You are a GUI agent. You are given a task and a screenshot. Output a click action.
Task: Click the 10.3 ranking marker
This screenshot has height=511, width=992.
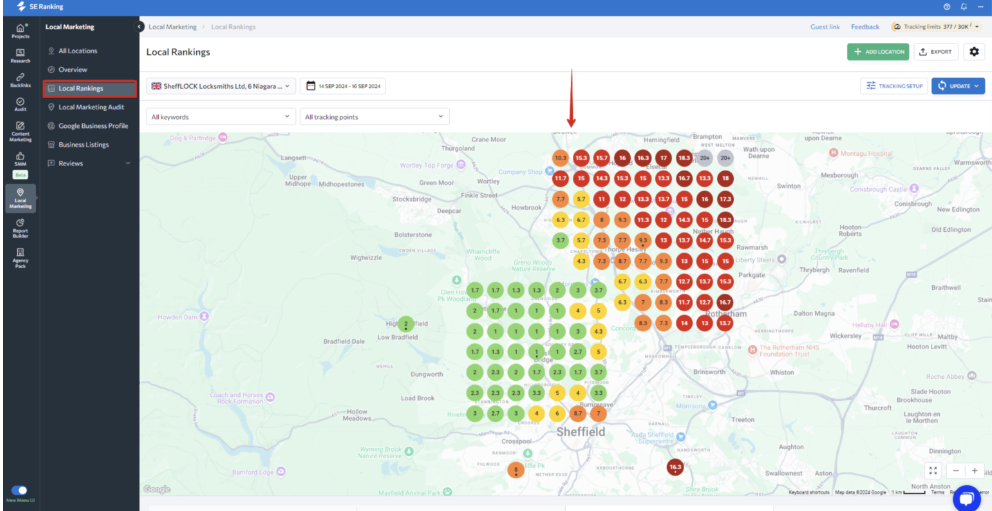tap(560, 157)
